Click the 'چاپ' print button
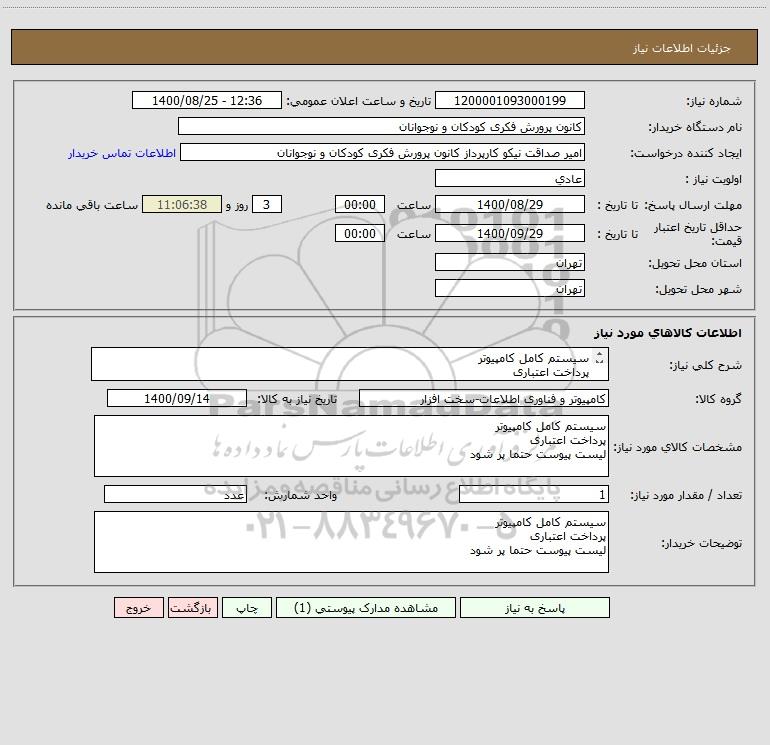Screen dimensions: 770x745 click(247, 607)
